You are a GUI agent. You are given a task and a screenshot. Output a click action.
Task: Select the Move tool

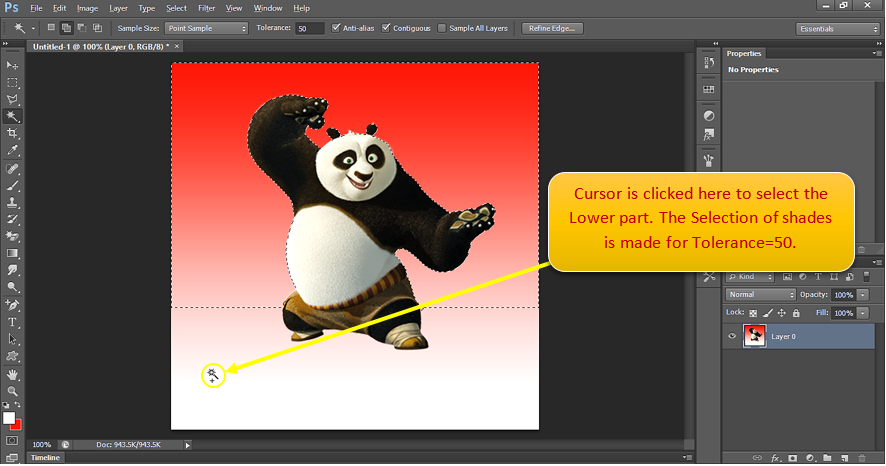tap(12, 66)
